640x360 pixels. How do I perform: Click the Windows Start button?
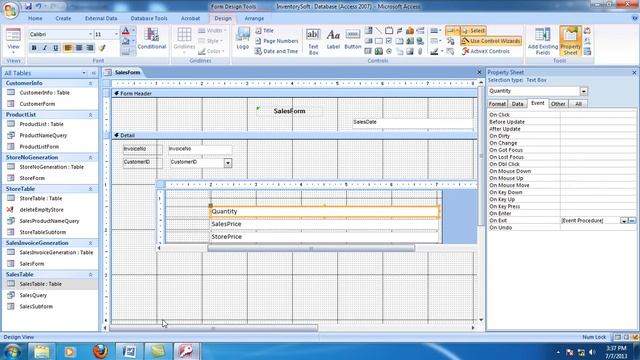12,351
